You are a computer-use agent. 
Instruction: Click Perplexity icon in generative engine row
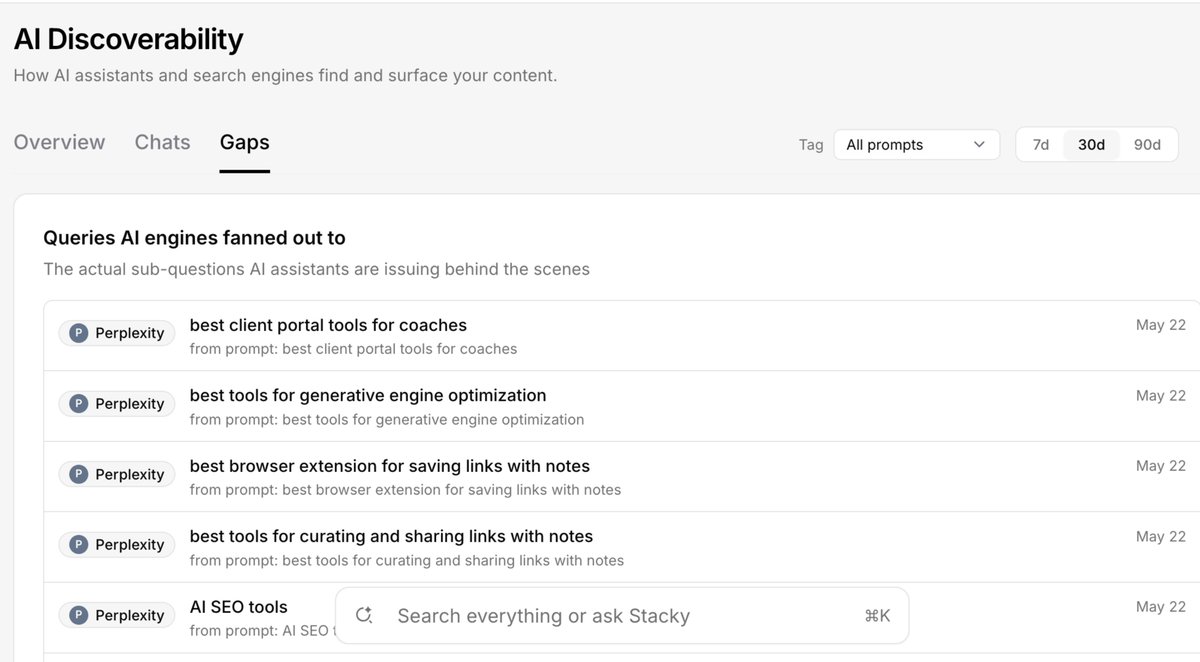[78, 404]
